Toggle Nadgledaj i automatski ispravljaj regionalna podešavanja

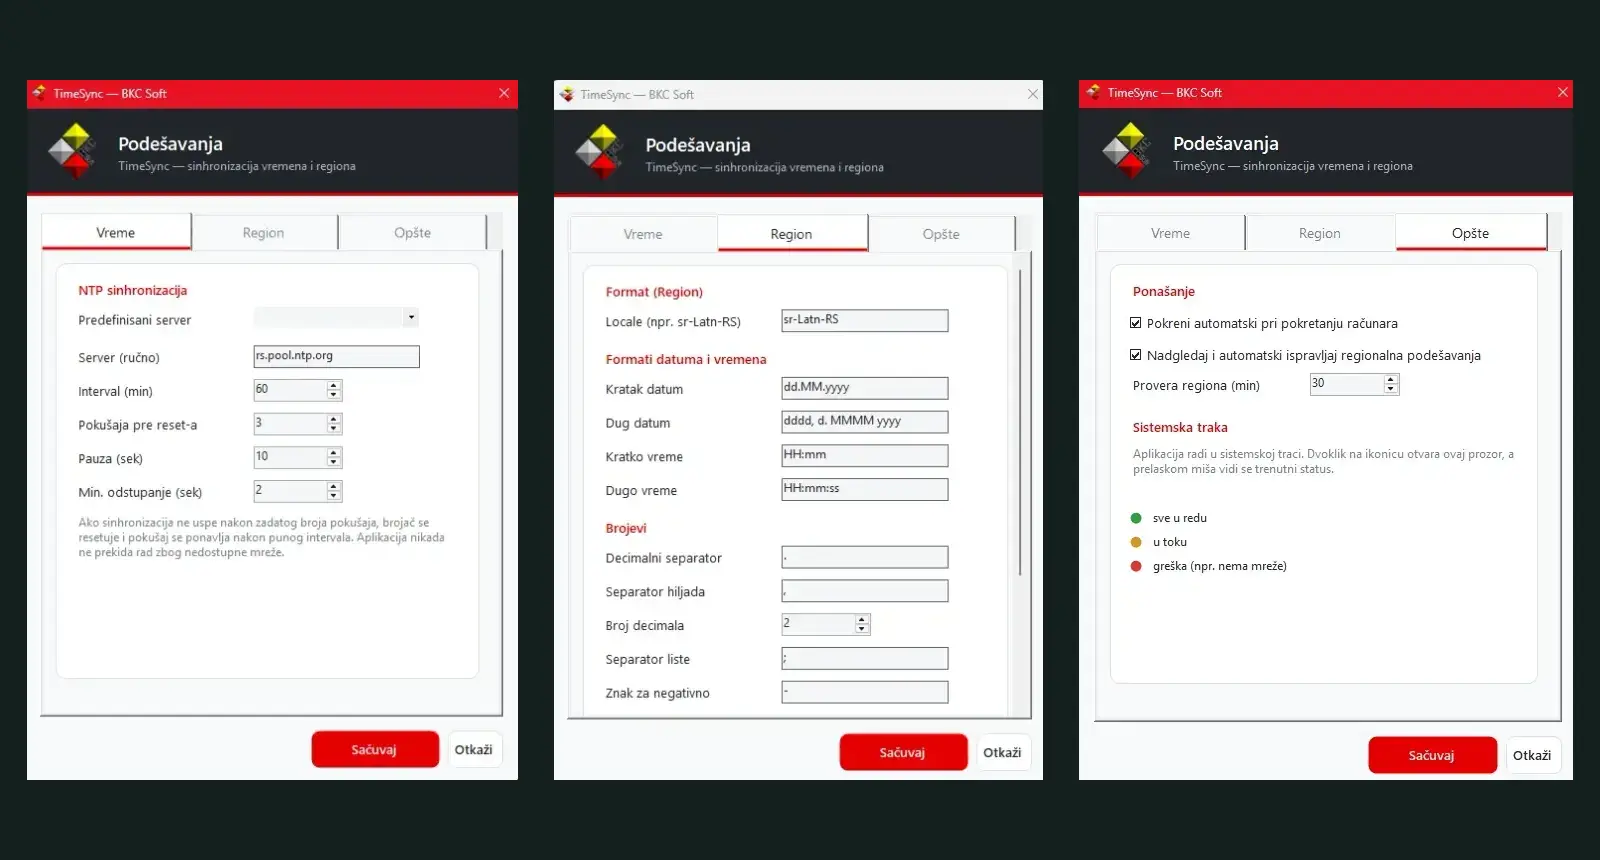click(x=1136, y=355)
